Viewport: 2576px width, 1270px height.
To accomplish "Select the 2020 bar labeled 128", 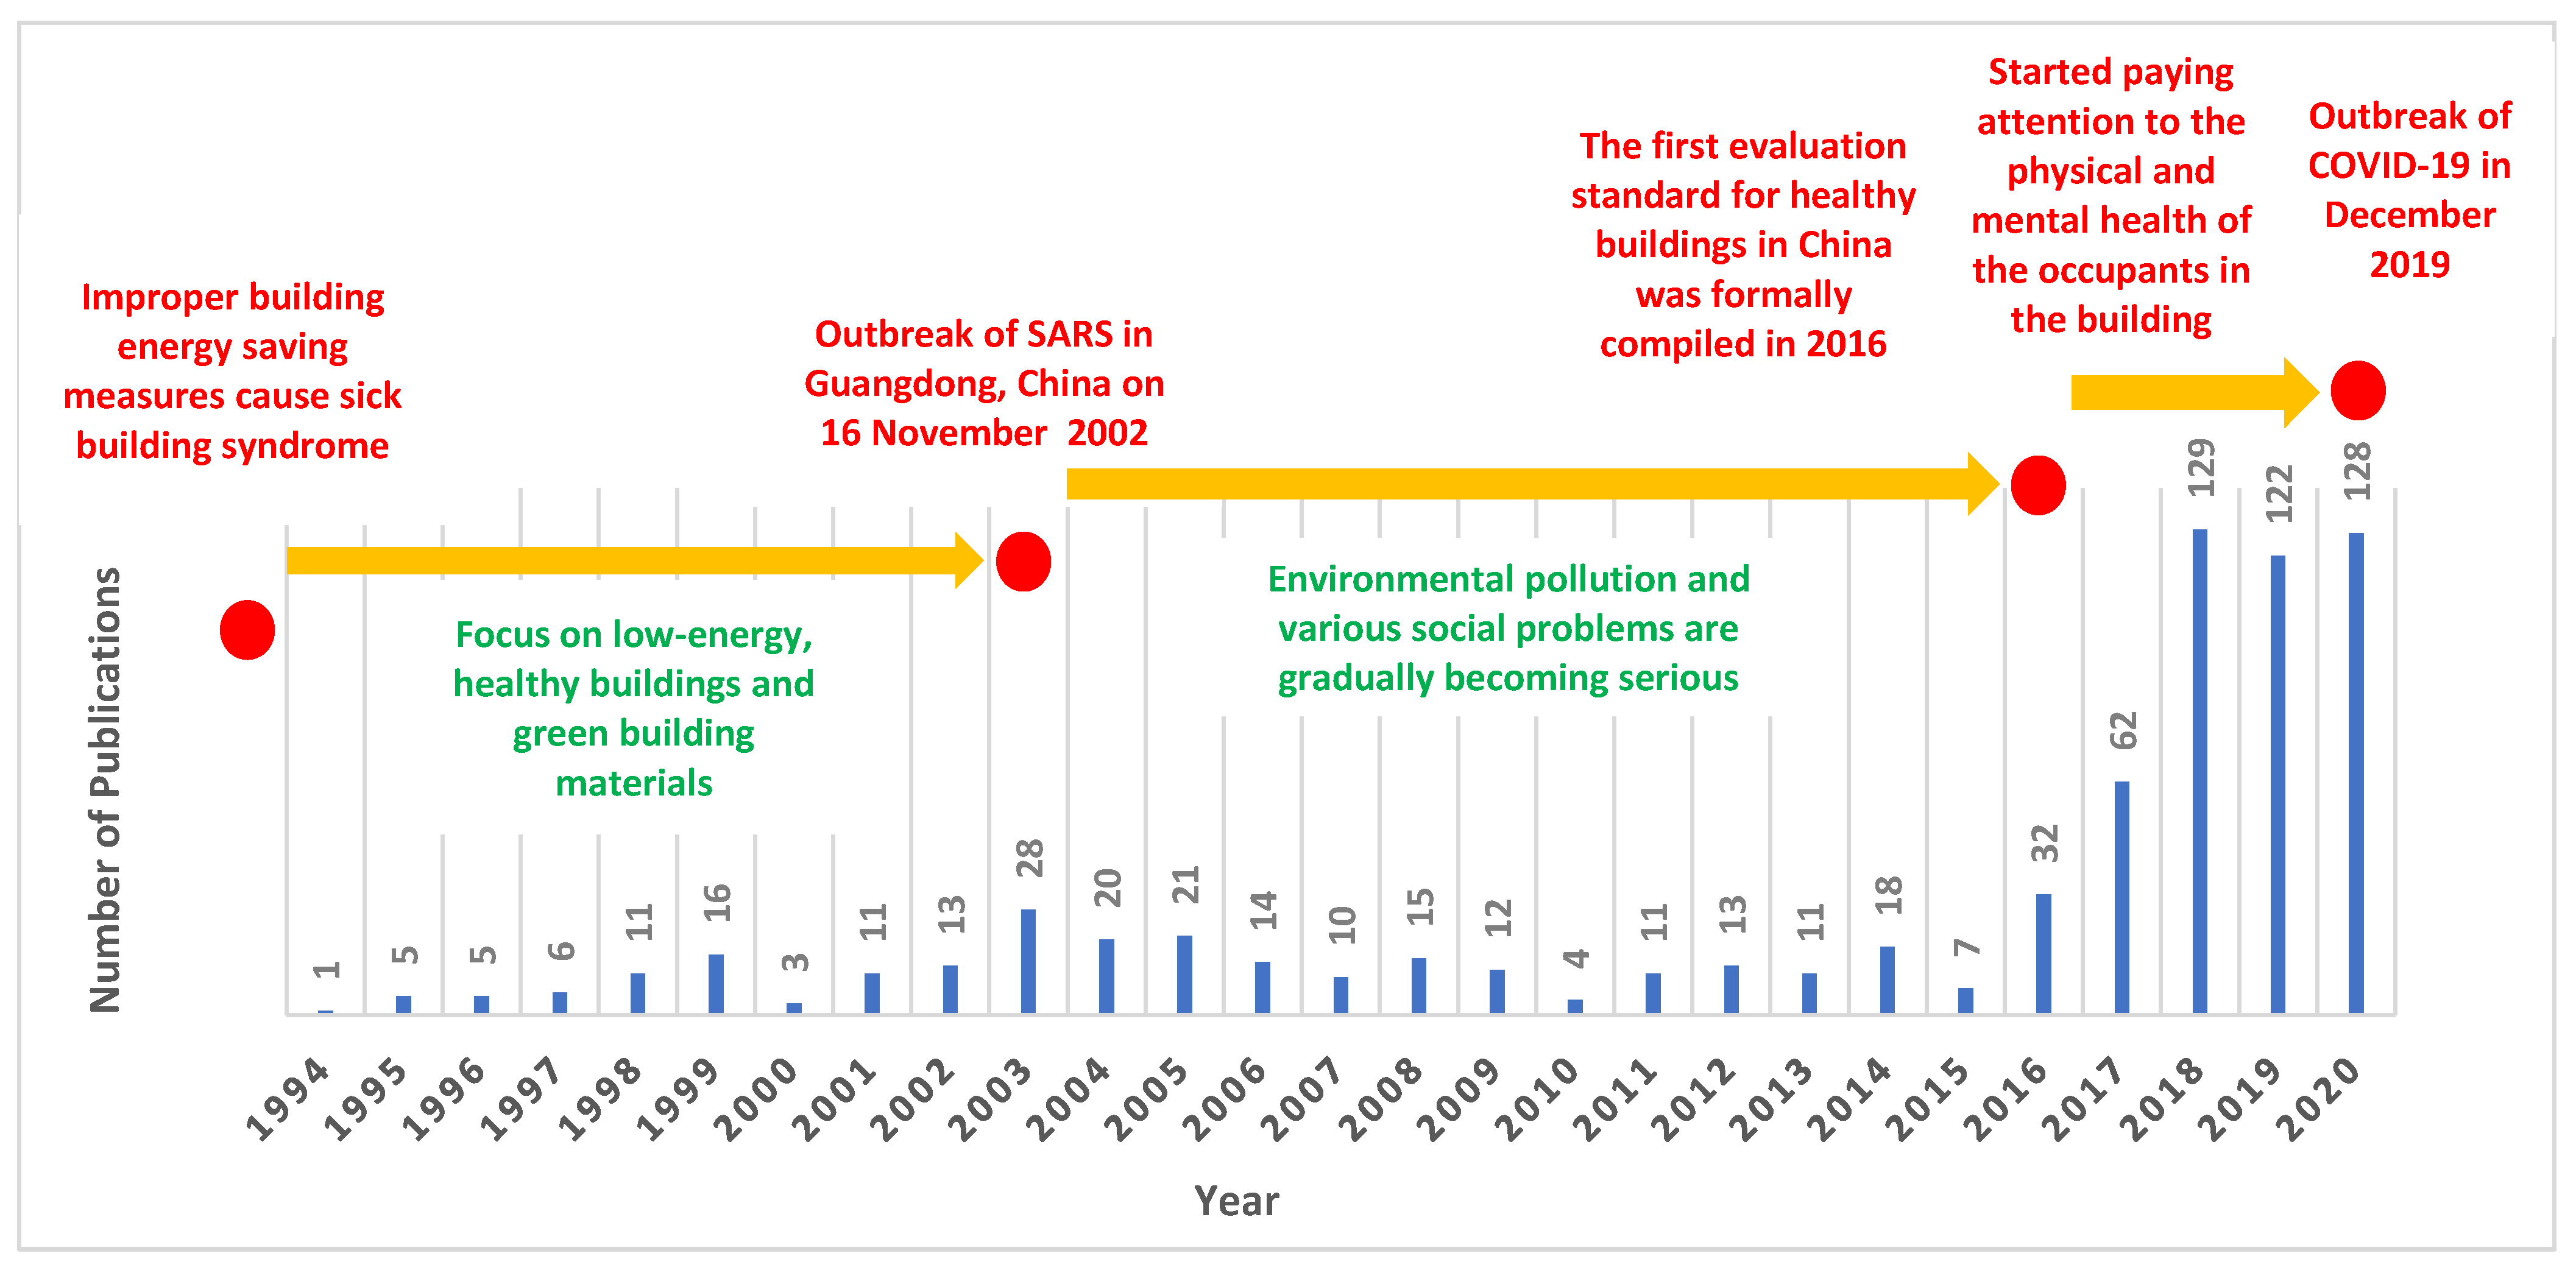I will pyautogui.click(x=2356, y=772).
